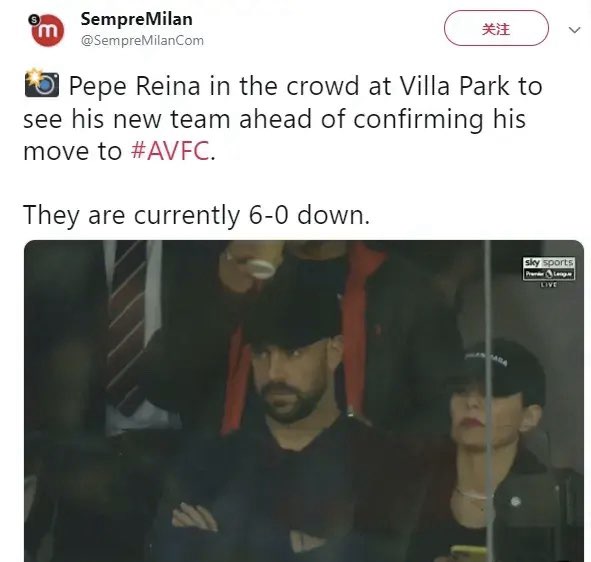This screenshot has height=562, width=591.
Task: Open the SempreMilan display name link
Action: coord(136,19)
